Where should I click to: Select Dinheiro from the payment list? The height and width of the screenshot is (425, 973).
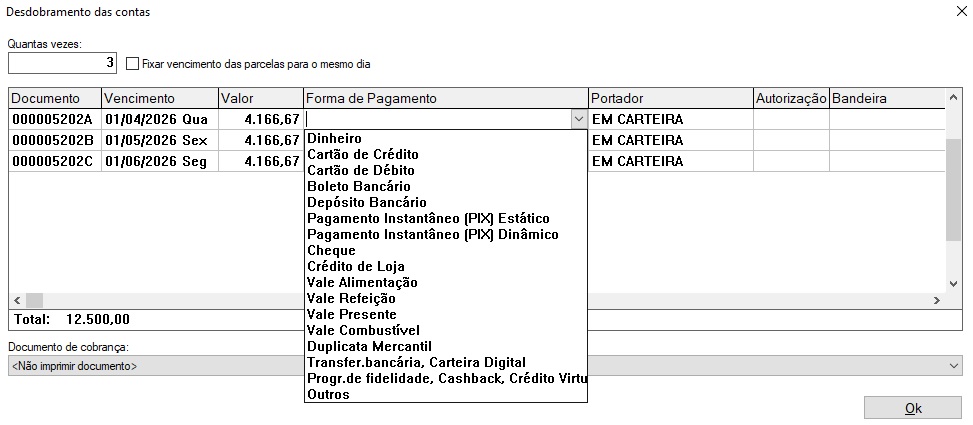coord(335,138)
